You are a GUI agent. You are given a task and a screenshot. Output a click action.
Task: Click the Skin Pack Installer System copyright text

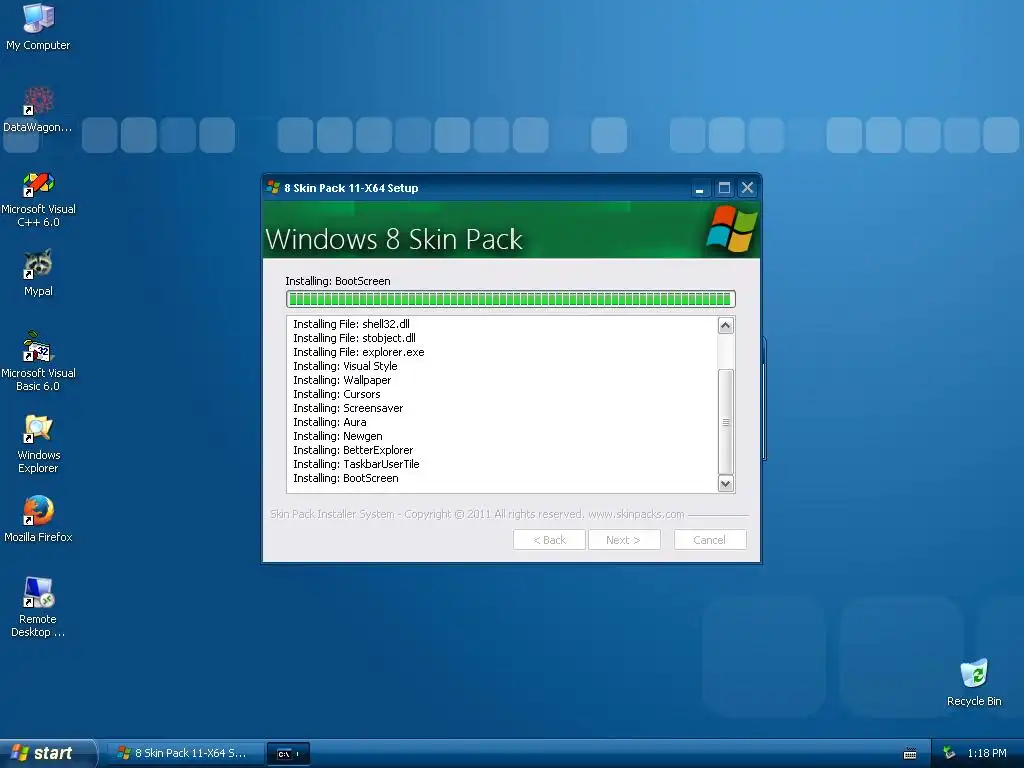tap(477, 515)
